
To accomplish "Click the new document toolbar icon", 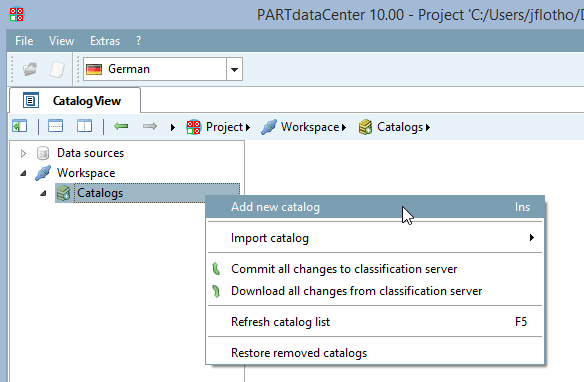I will tap(57, 69).
